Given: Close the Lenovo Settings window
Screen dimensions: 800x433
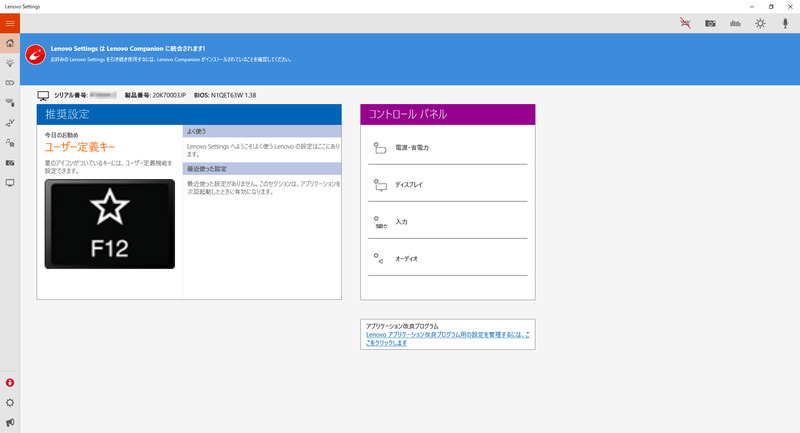Looking at the screenshot, I should coord(790,7).
